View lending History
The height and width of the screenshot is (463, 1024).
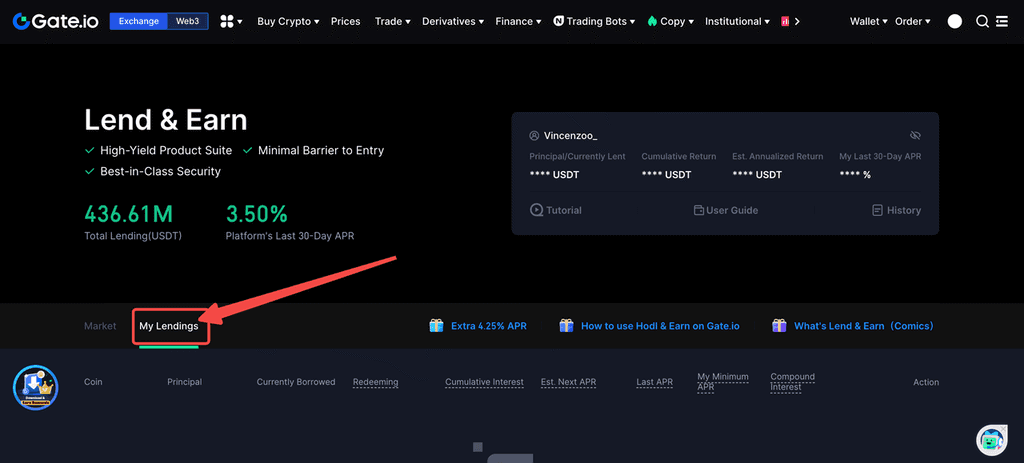coord(896,210)
